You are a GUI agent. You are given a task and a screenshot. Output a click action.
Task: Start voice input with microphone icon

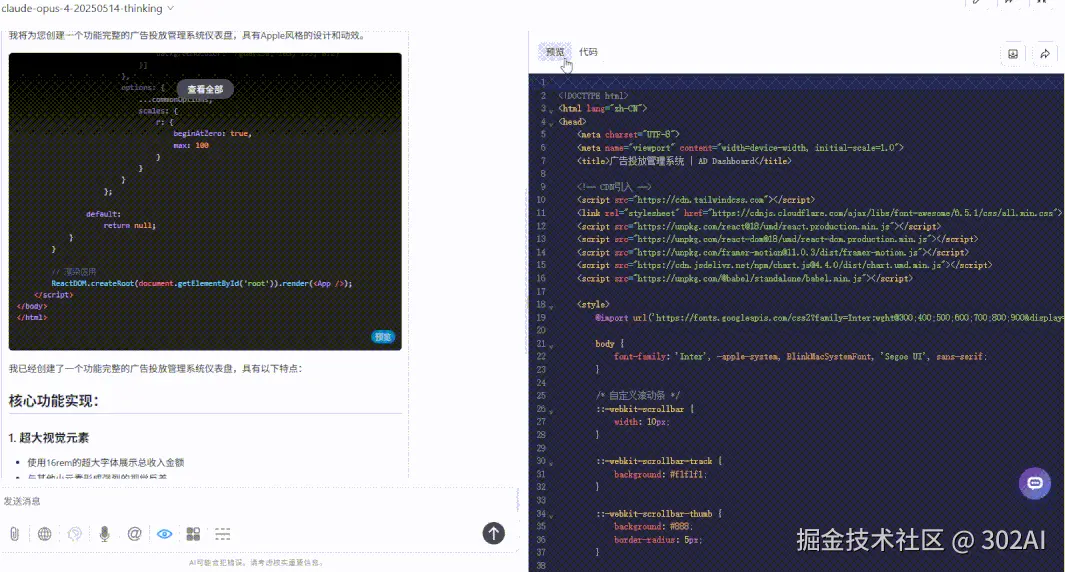(x=105, y=534)
